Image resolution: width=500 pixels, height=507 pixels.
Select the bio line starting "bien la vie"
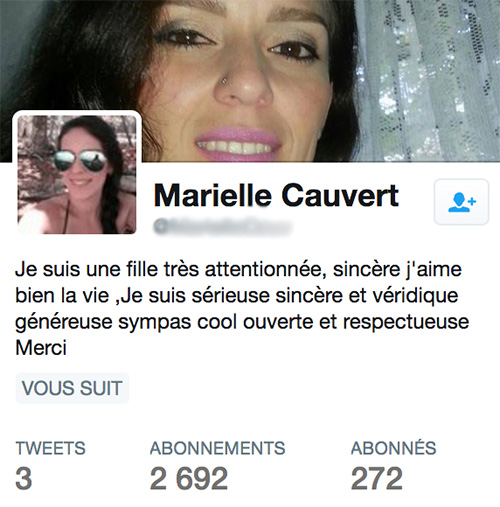[237, 296]
